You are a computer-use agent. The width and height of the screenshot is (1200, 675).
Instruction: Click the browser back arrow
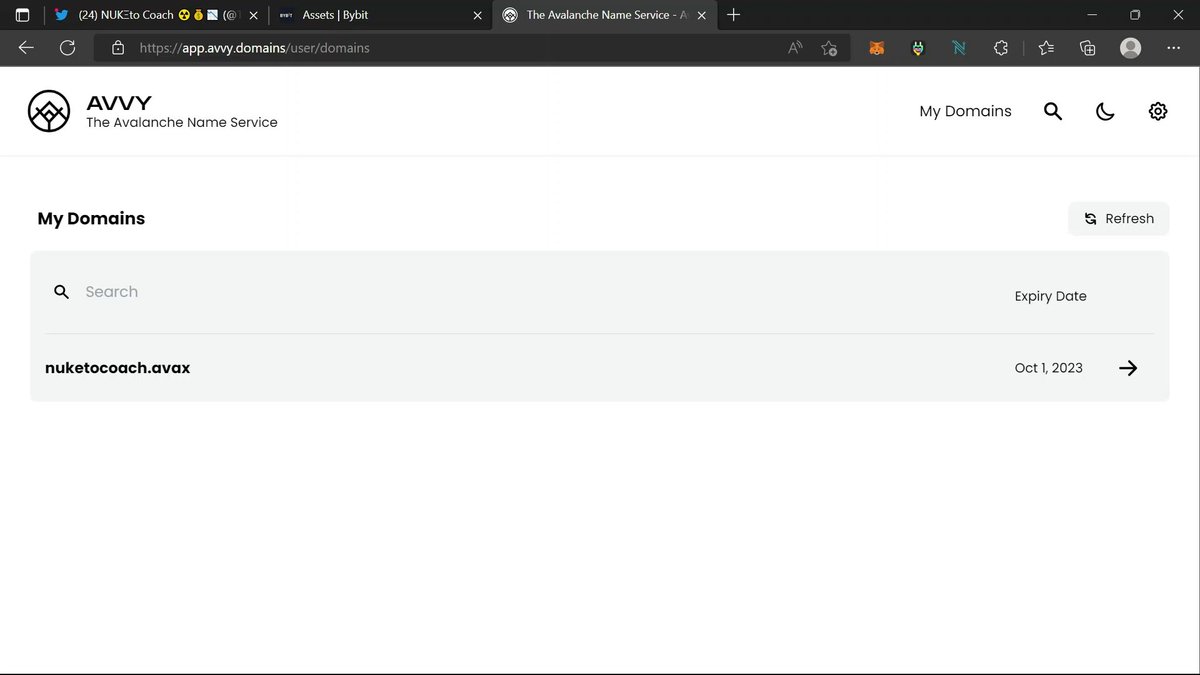(x=26, y=48)
